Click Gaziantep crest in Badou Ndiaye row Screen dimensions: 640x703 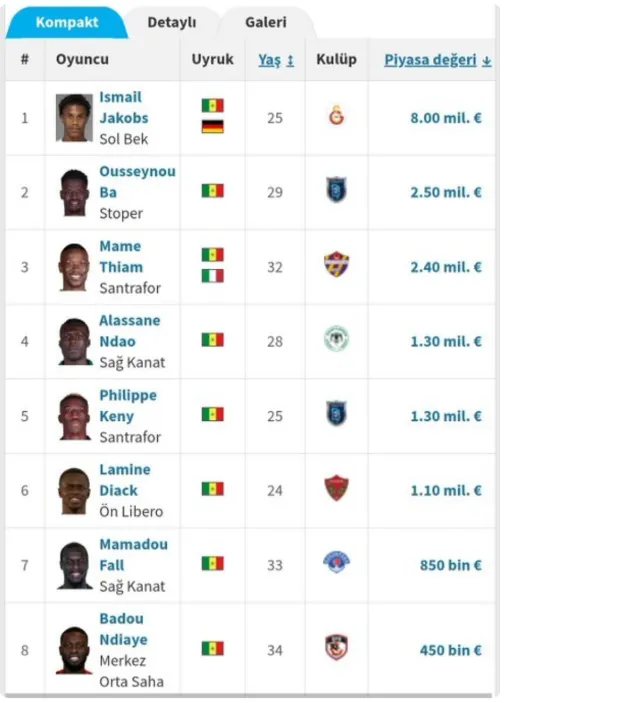(336, 647)
